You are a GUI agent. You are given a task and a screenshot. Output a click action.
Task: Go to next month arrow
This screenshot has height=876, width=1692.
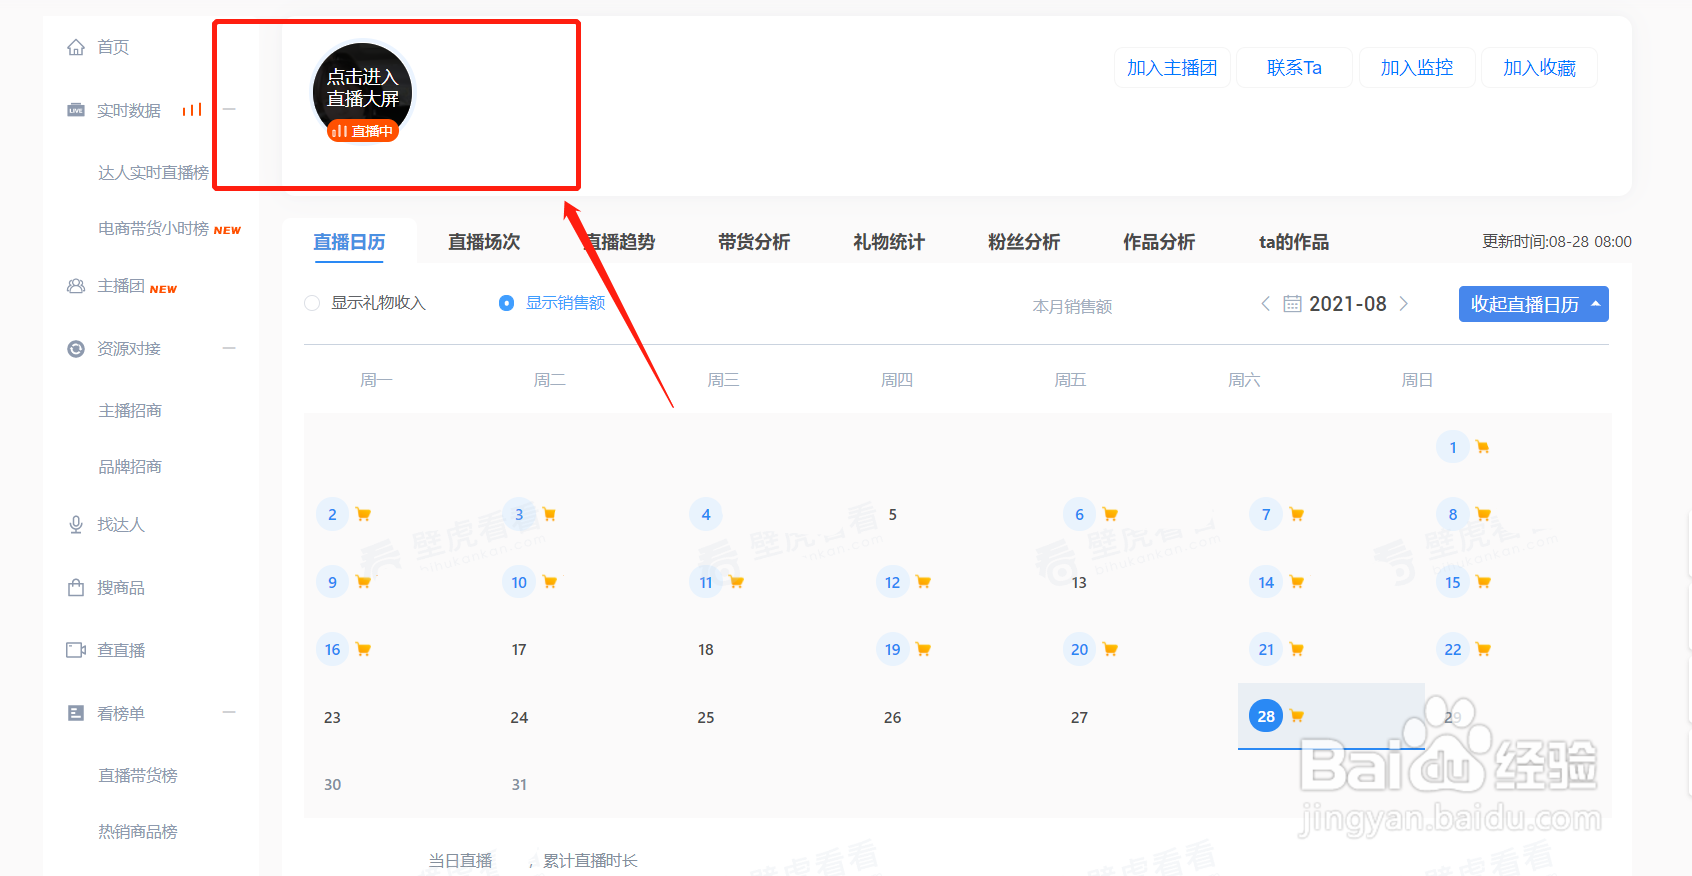[x=1404, y=304]
